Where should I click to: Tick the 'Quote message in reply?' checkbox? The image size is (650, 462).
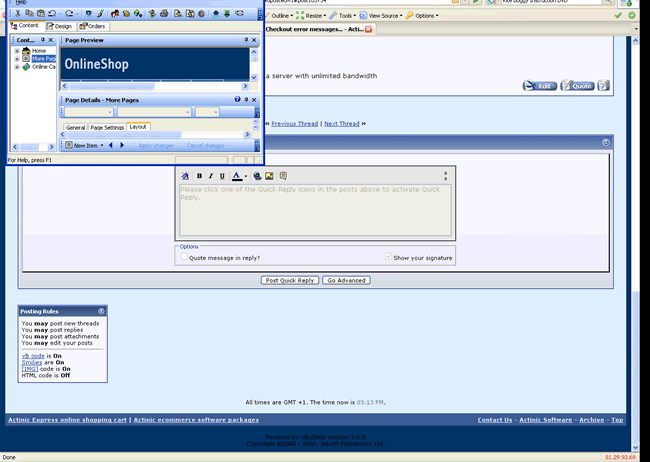point(183,257)
